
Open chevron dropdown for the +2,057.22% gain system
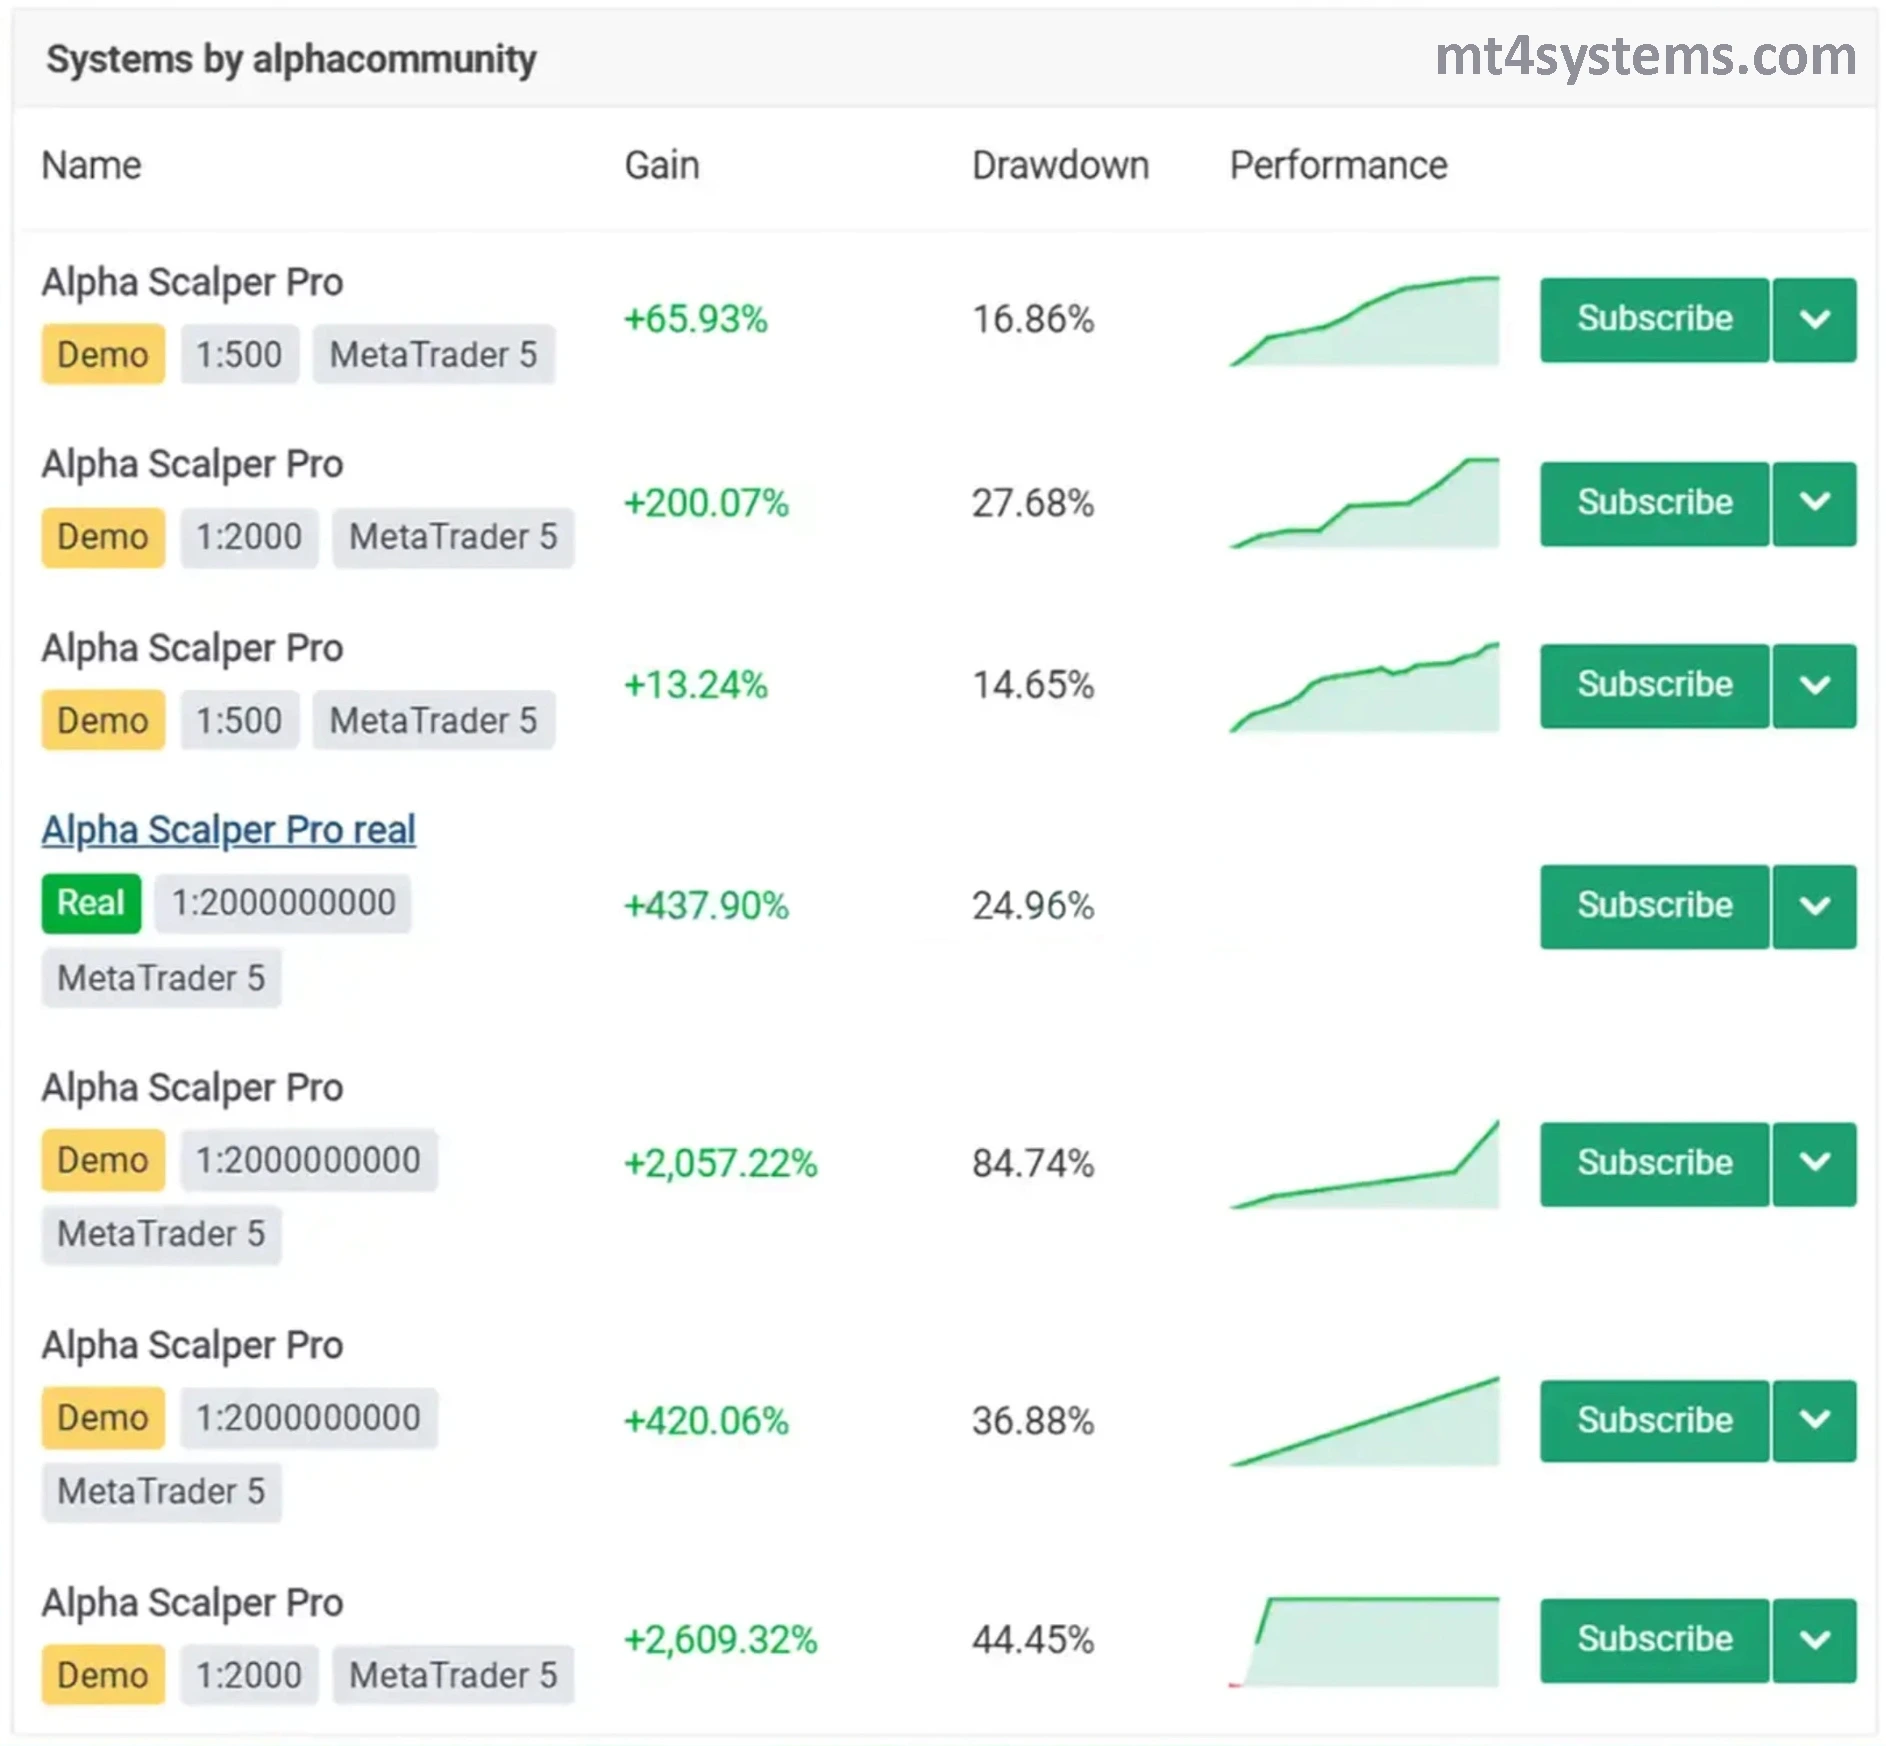[1814, 1163]
